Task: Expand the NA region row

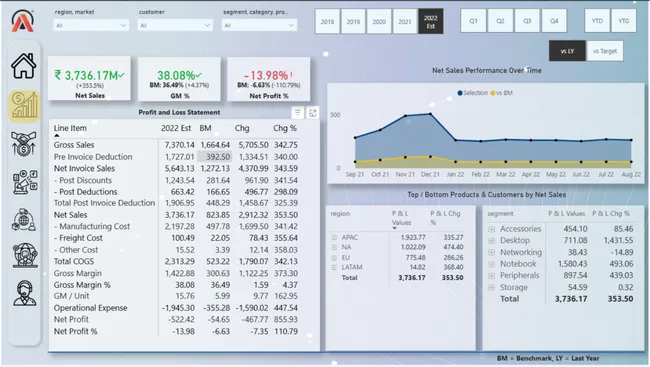Action: [x=334, y=247]
